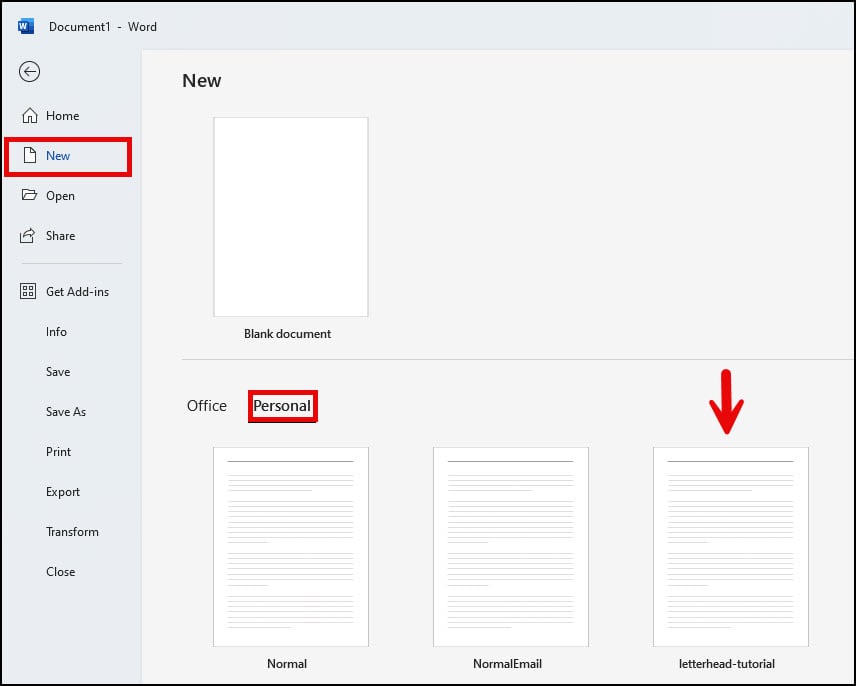Select the Personal templates tab
Viewport: 856px width, 686px height.
pos(282,406)
